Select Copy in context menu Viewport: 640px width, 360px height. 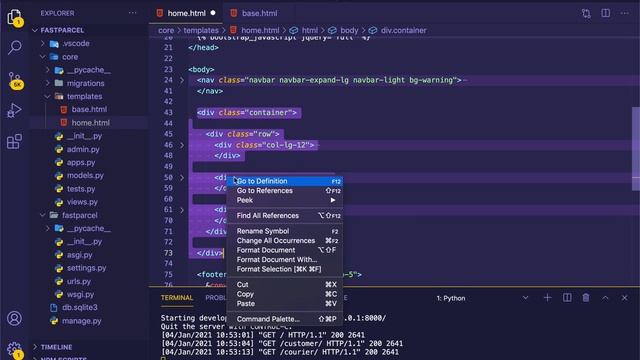285,294
